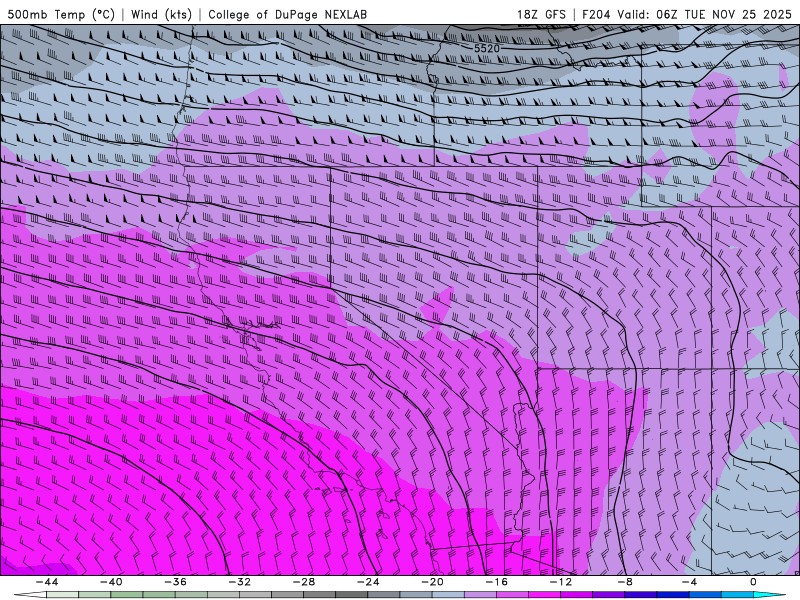
Task: Click the '-36' colorbar tick label
Action: click(x=176, y=582)
